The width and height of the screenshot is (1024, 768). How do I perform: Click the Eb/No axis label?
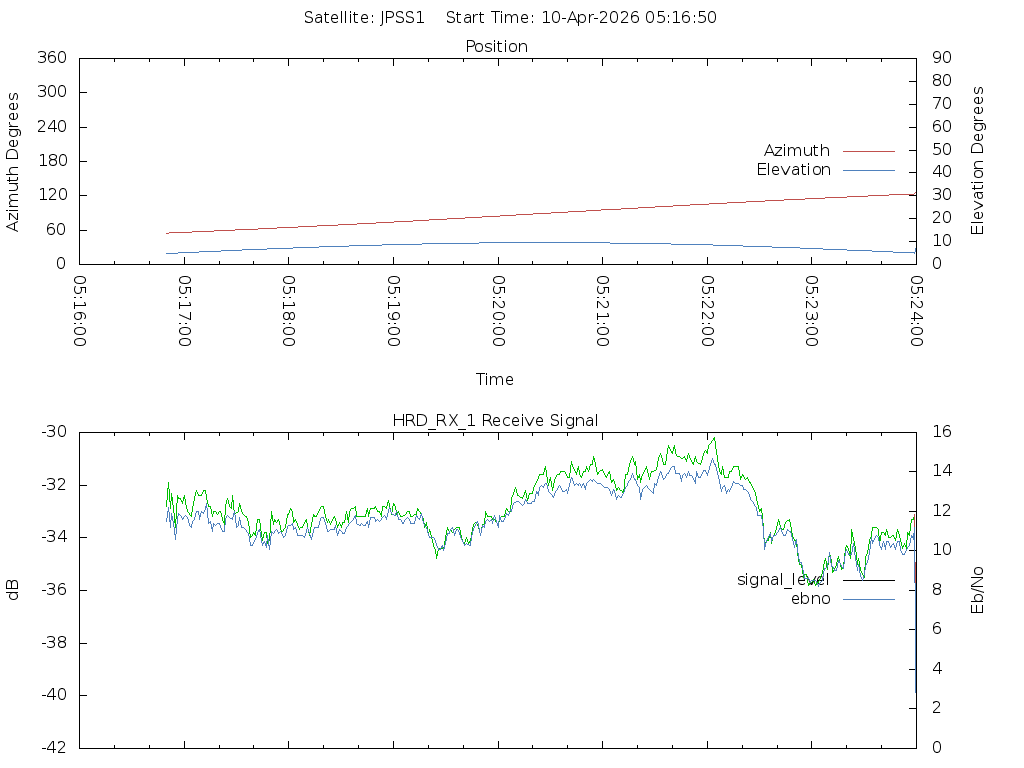pyautogui.click(x=978, y=590)
